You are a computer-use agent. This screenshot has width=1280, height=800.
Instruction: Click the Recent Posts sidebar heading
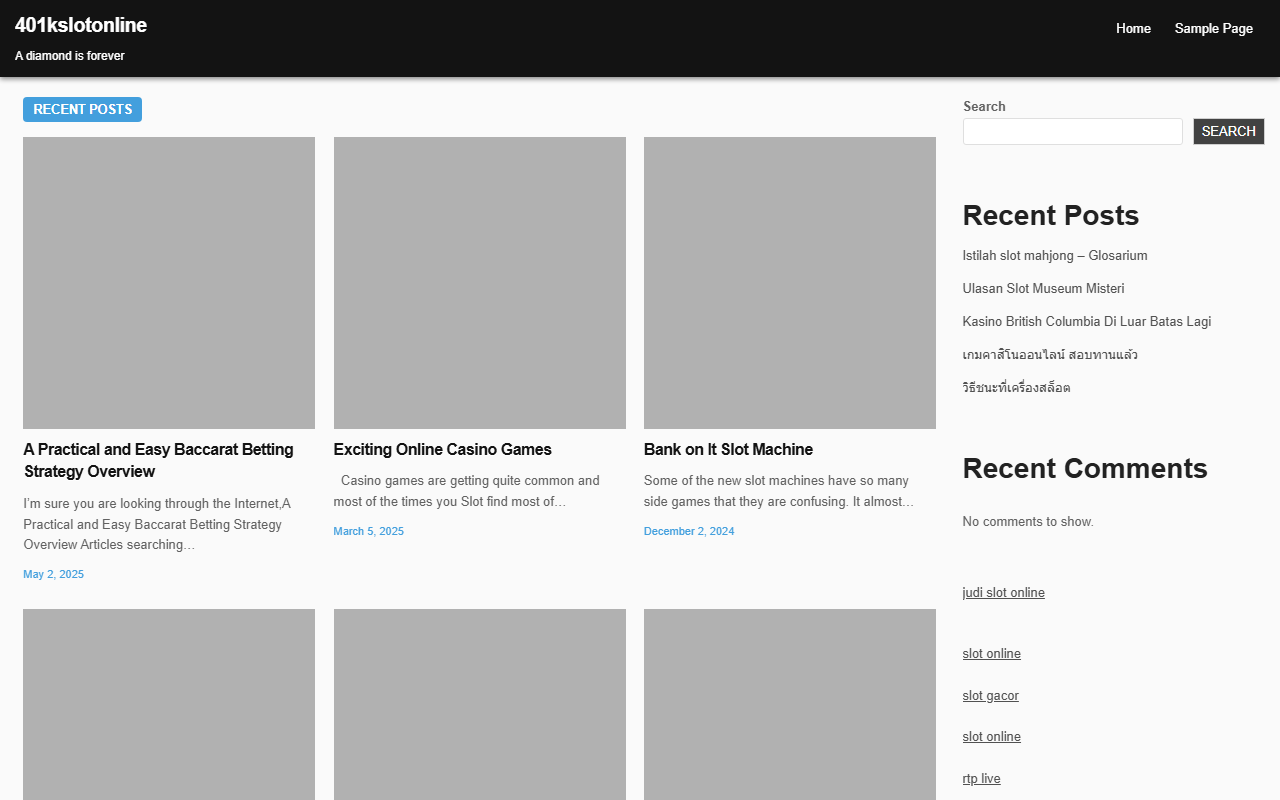[x=1051, y=215]
